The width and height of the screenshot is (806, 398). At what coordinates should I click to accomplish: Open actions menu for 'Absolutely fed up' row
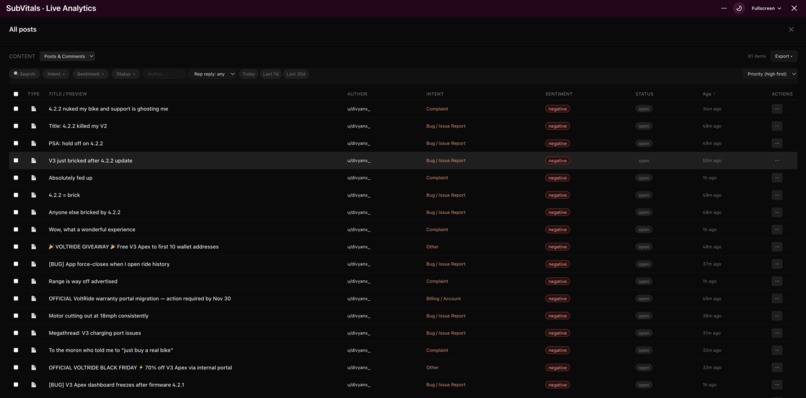pyautogui.click(x=777, y=178)
